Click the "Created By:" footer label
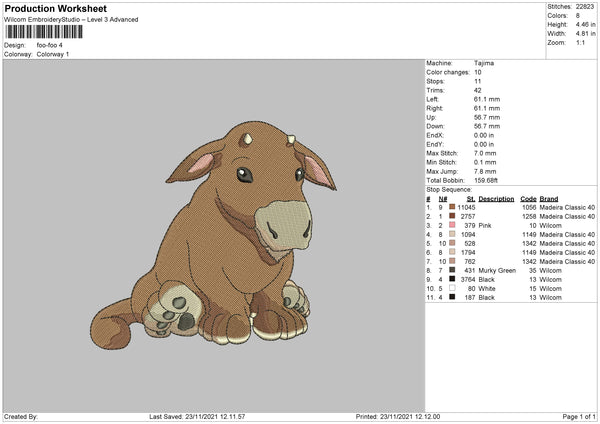 point(21,416)
